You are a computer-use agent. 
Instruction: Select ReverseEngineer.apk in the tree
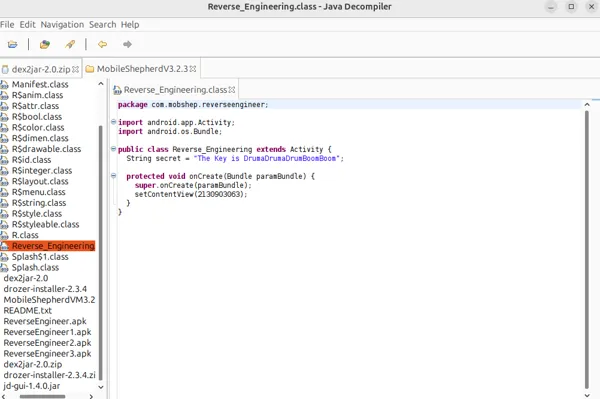(45, 321)
